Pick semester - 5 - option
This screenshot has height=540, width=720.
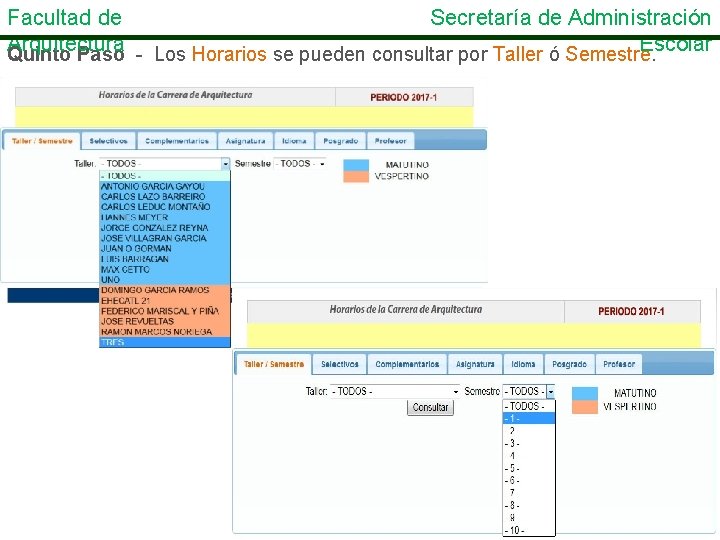pyautogui.click(x=529, y=468)
